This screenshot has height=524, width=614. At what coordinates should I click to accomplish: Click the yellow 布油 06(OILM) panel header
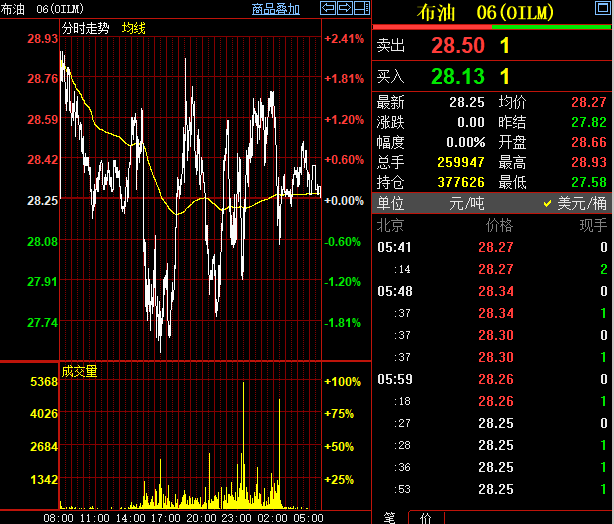[485, 13]
